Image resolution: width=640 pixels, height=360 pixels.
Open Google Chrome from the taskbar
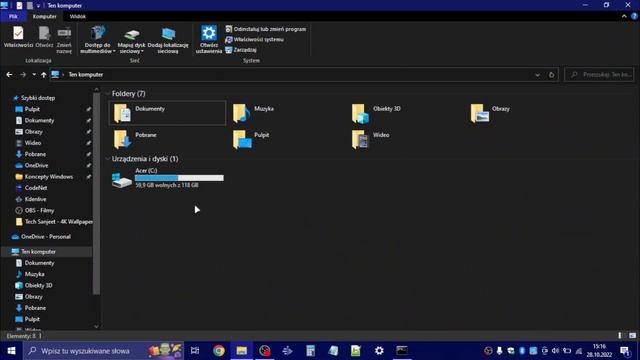pyautogui.click(x=219, y=351)
